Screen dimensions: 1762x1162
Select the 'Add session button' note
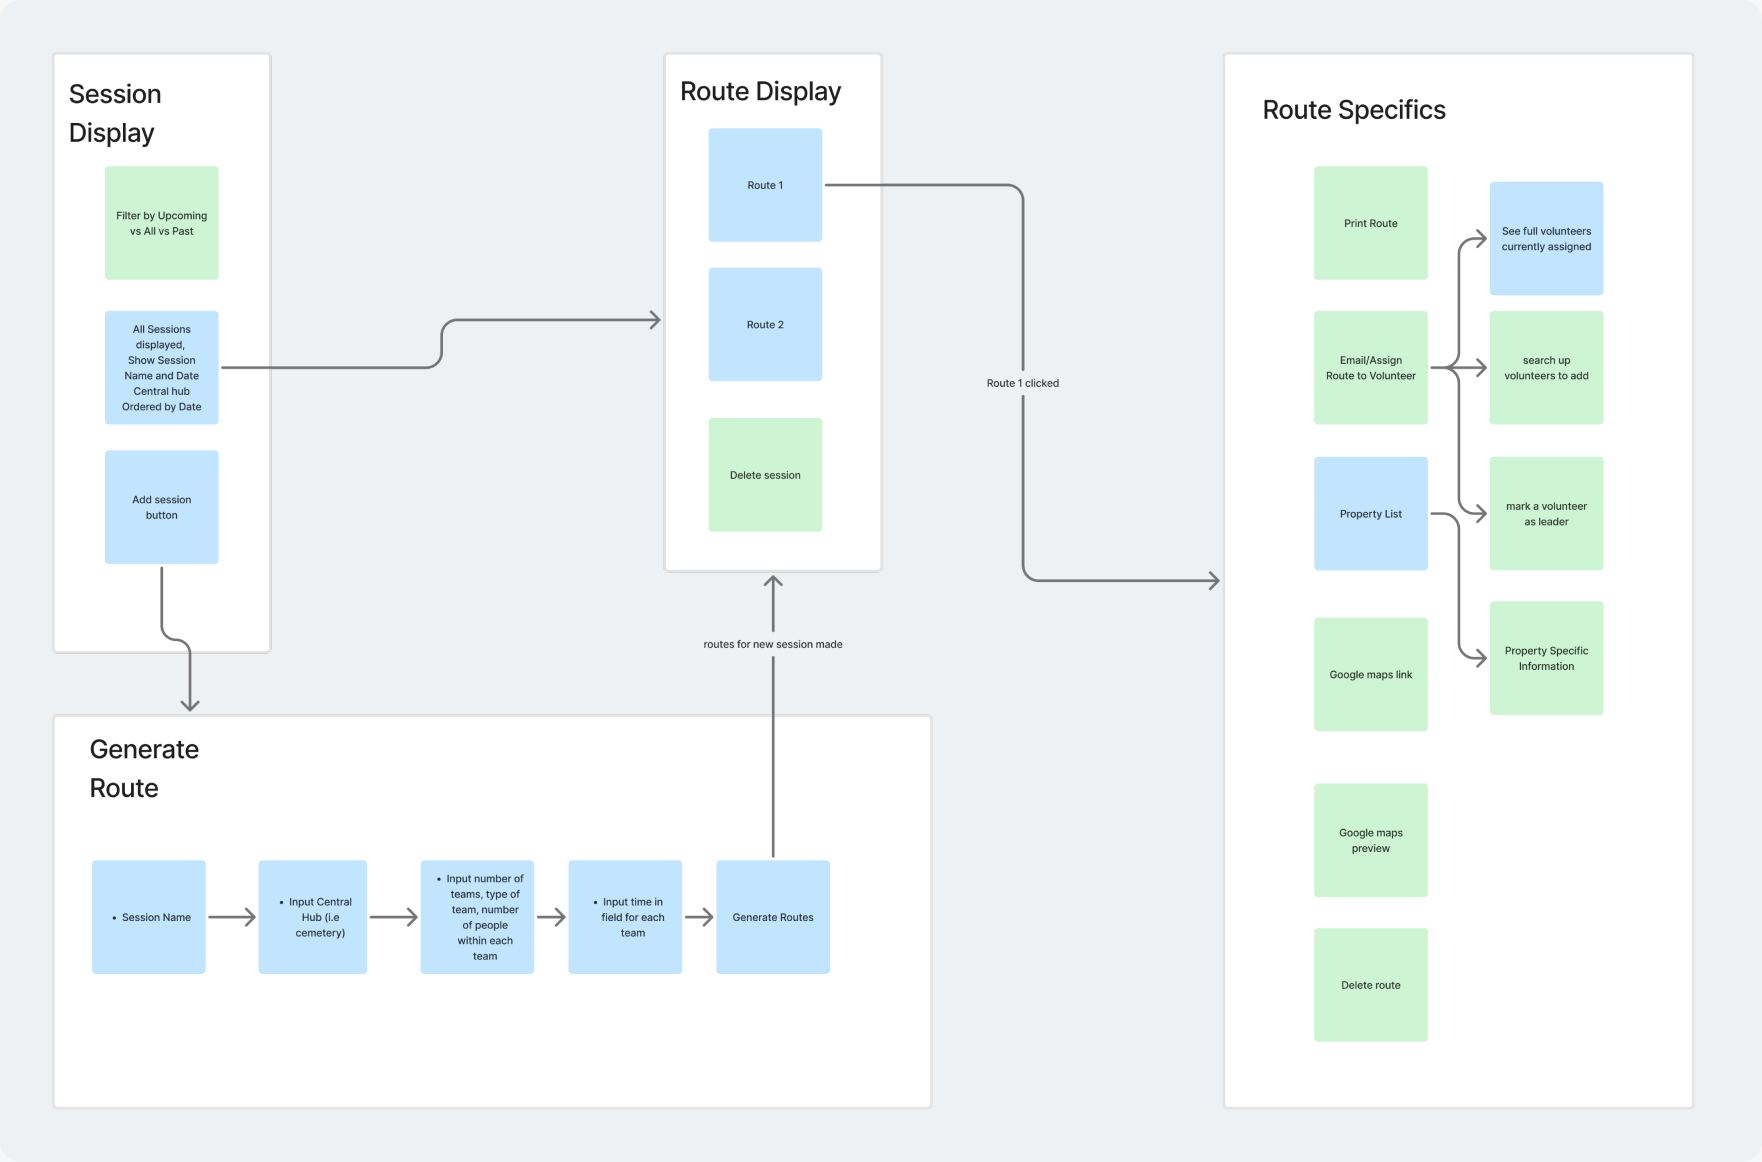click(x=162, y=507)
